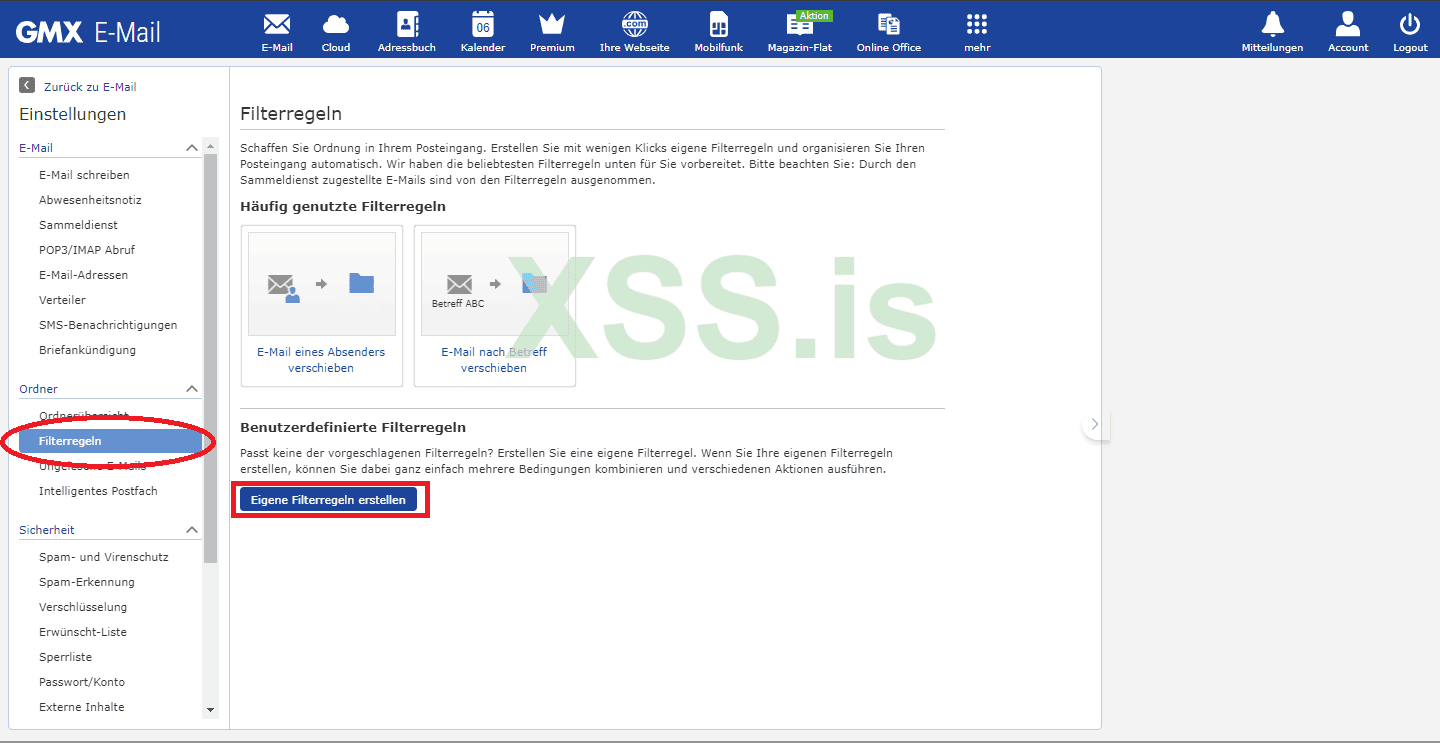
Task: Open the Magazin-Flat icon
Action: coord(800,24)
